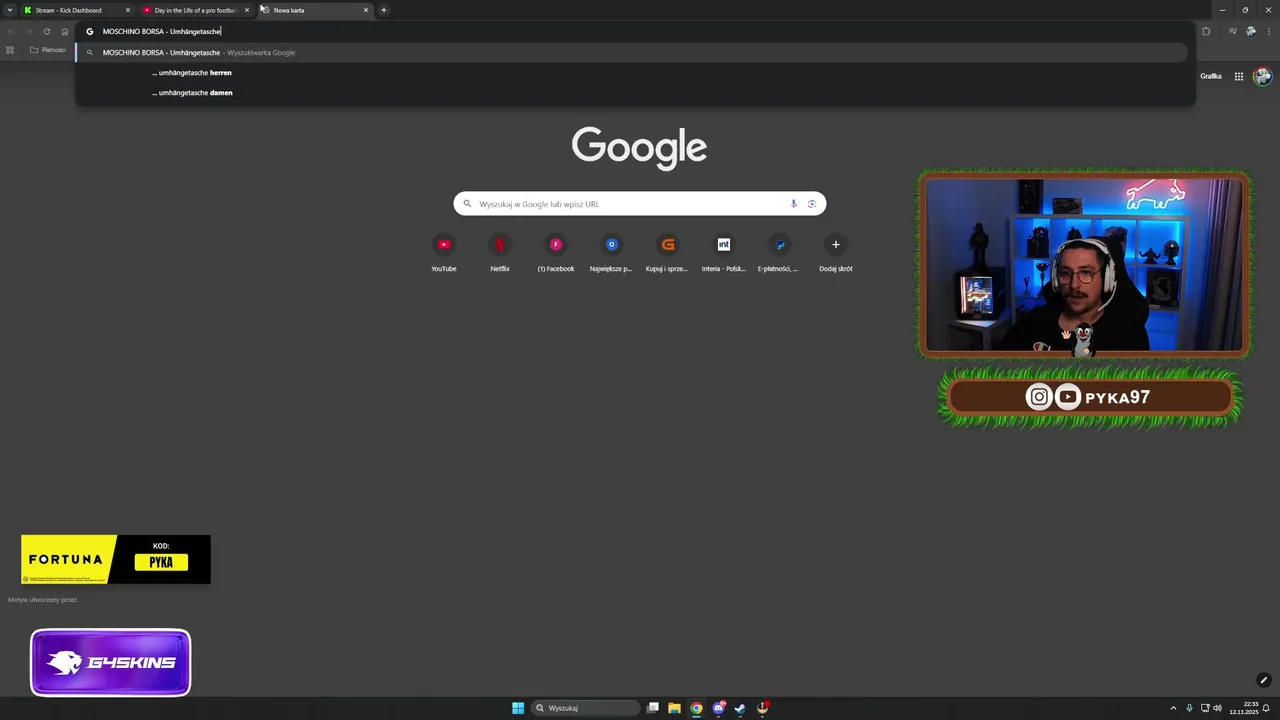Open the Chrome extensions puzzle icon
Screen dimensions: 1280x720
(x=1206, y=31)
